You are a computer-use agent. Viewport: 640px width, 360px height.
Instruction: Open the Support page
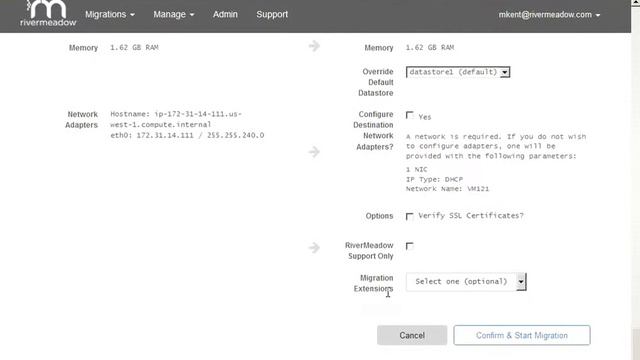coord(272,14)
